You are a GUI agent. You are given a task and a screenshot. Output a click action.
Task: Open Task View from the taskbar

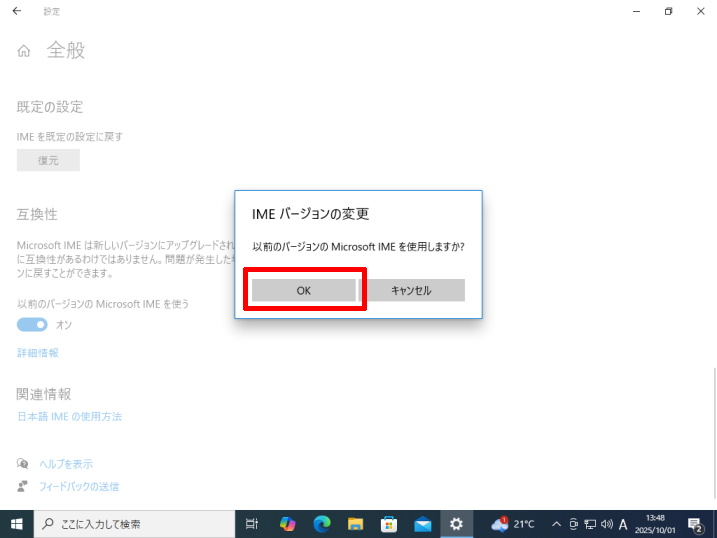point(253,523)
